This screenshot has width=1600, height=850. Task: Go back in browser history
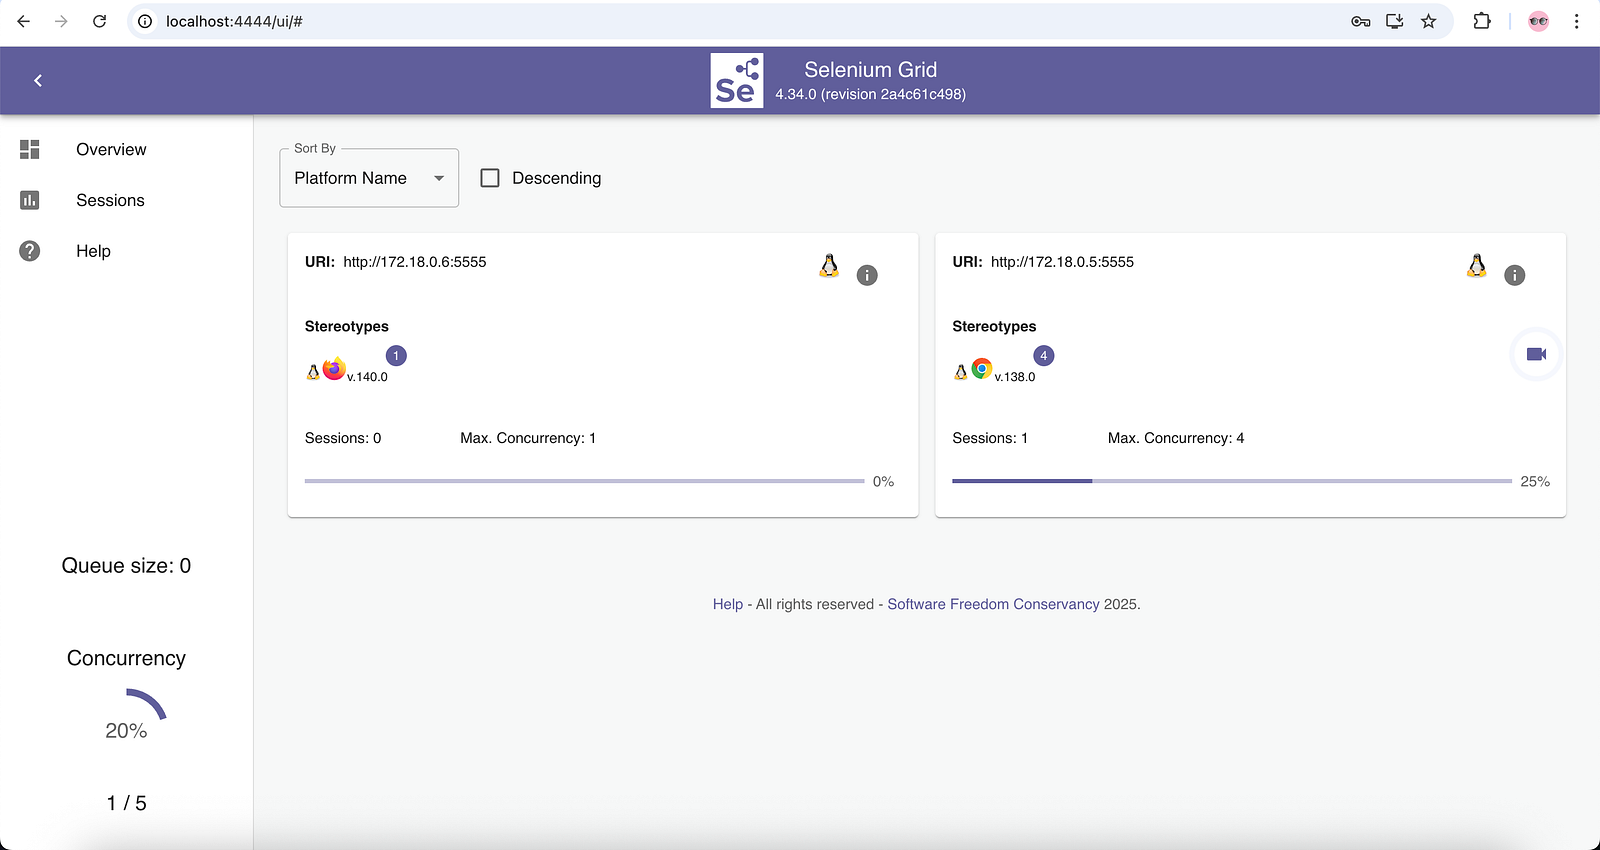pyautogui.click(x=24, y=21)
